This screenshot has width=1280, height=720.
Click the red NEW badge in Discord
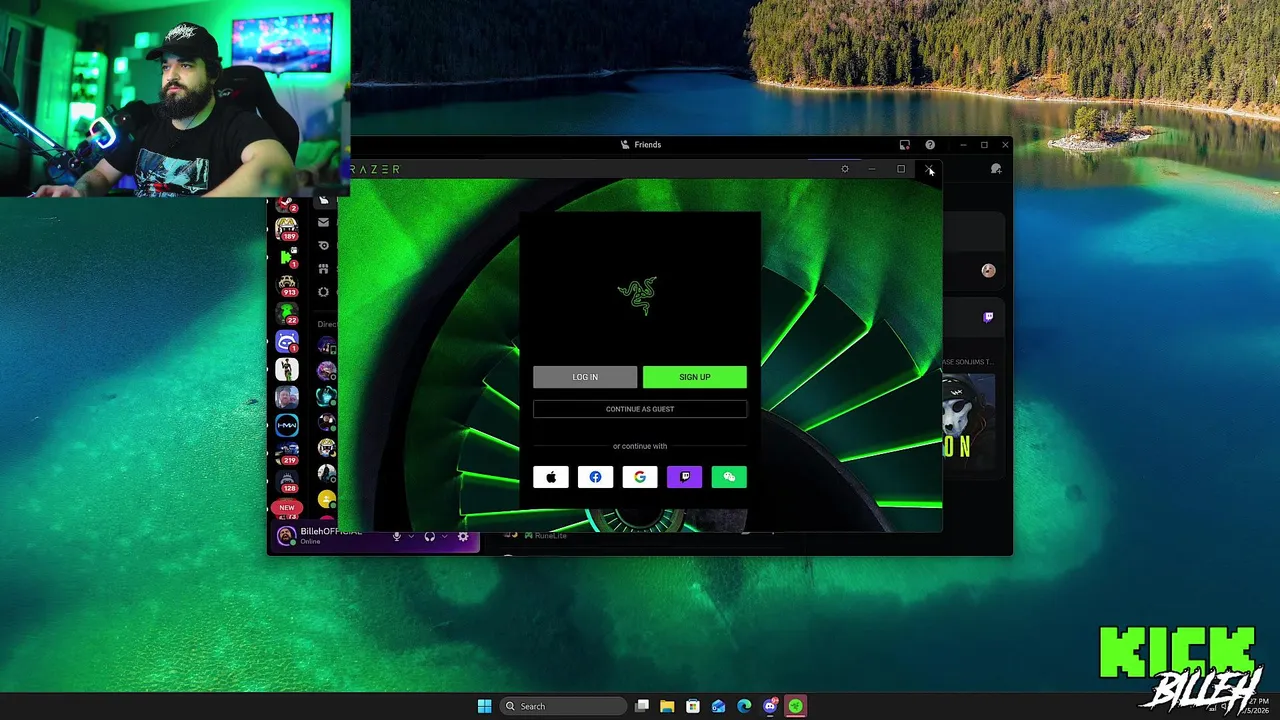[287, 507]
